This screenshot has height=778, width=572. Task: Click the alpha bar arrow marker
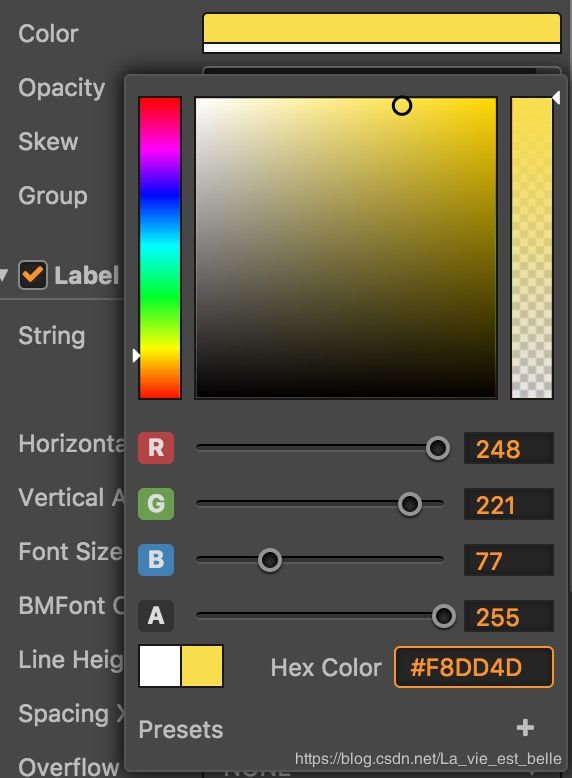tap(556, 97)
